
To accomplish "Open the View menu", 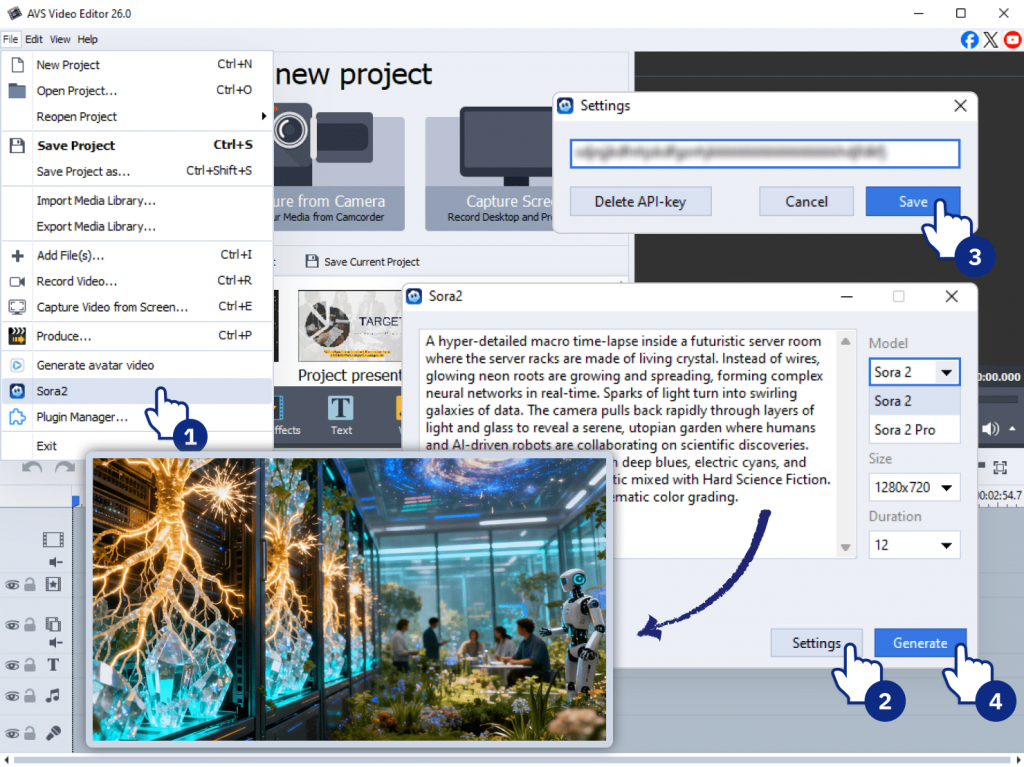I will pos(60,39).
